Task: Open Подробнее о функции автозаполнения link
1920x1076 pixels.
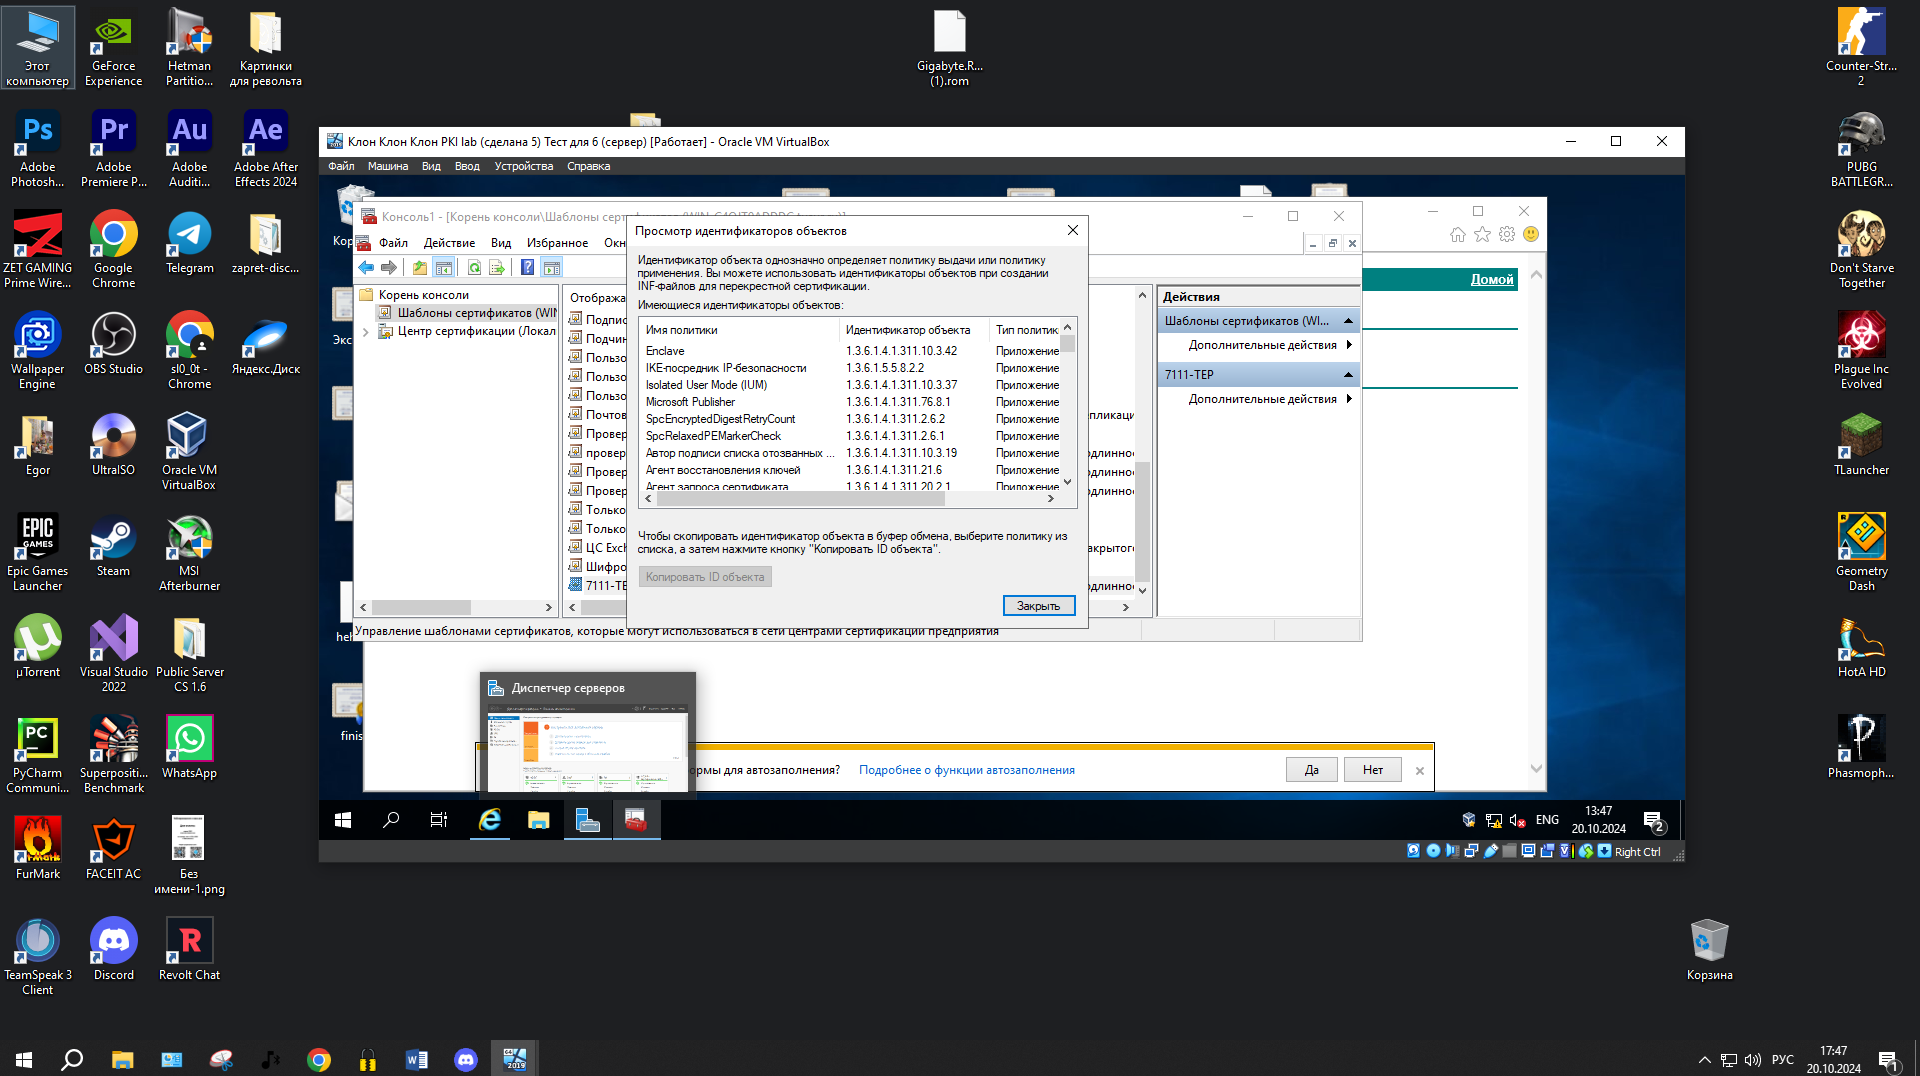Action: (x=966, y=770)
